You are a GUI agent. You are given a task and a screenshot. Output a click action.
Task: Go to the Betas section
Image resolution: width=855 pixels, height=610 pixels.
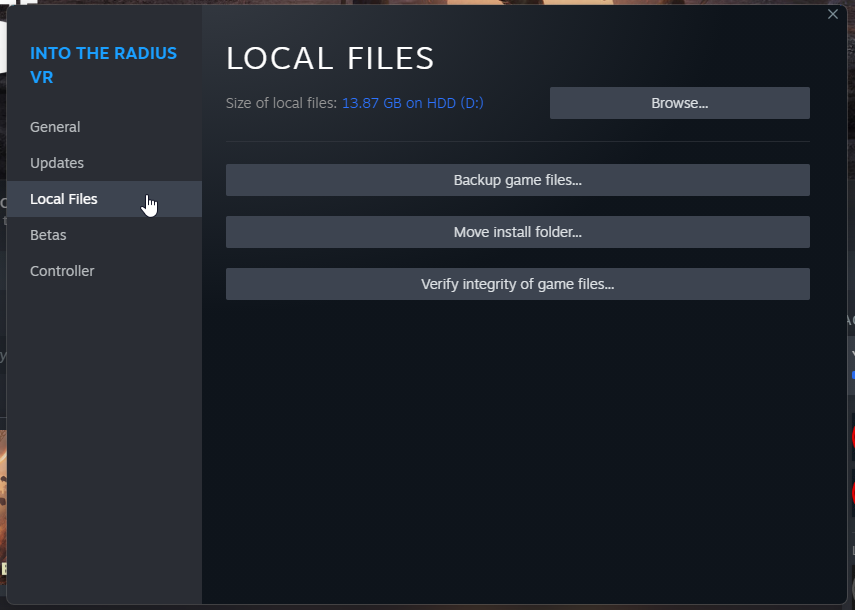tap(104, 235)
